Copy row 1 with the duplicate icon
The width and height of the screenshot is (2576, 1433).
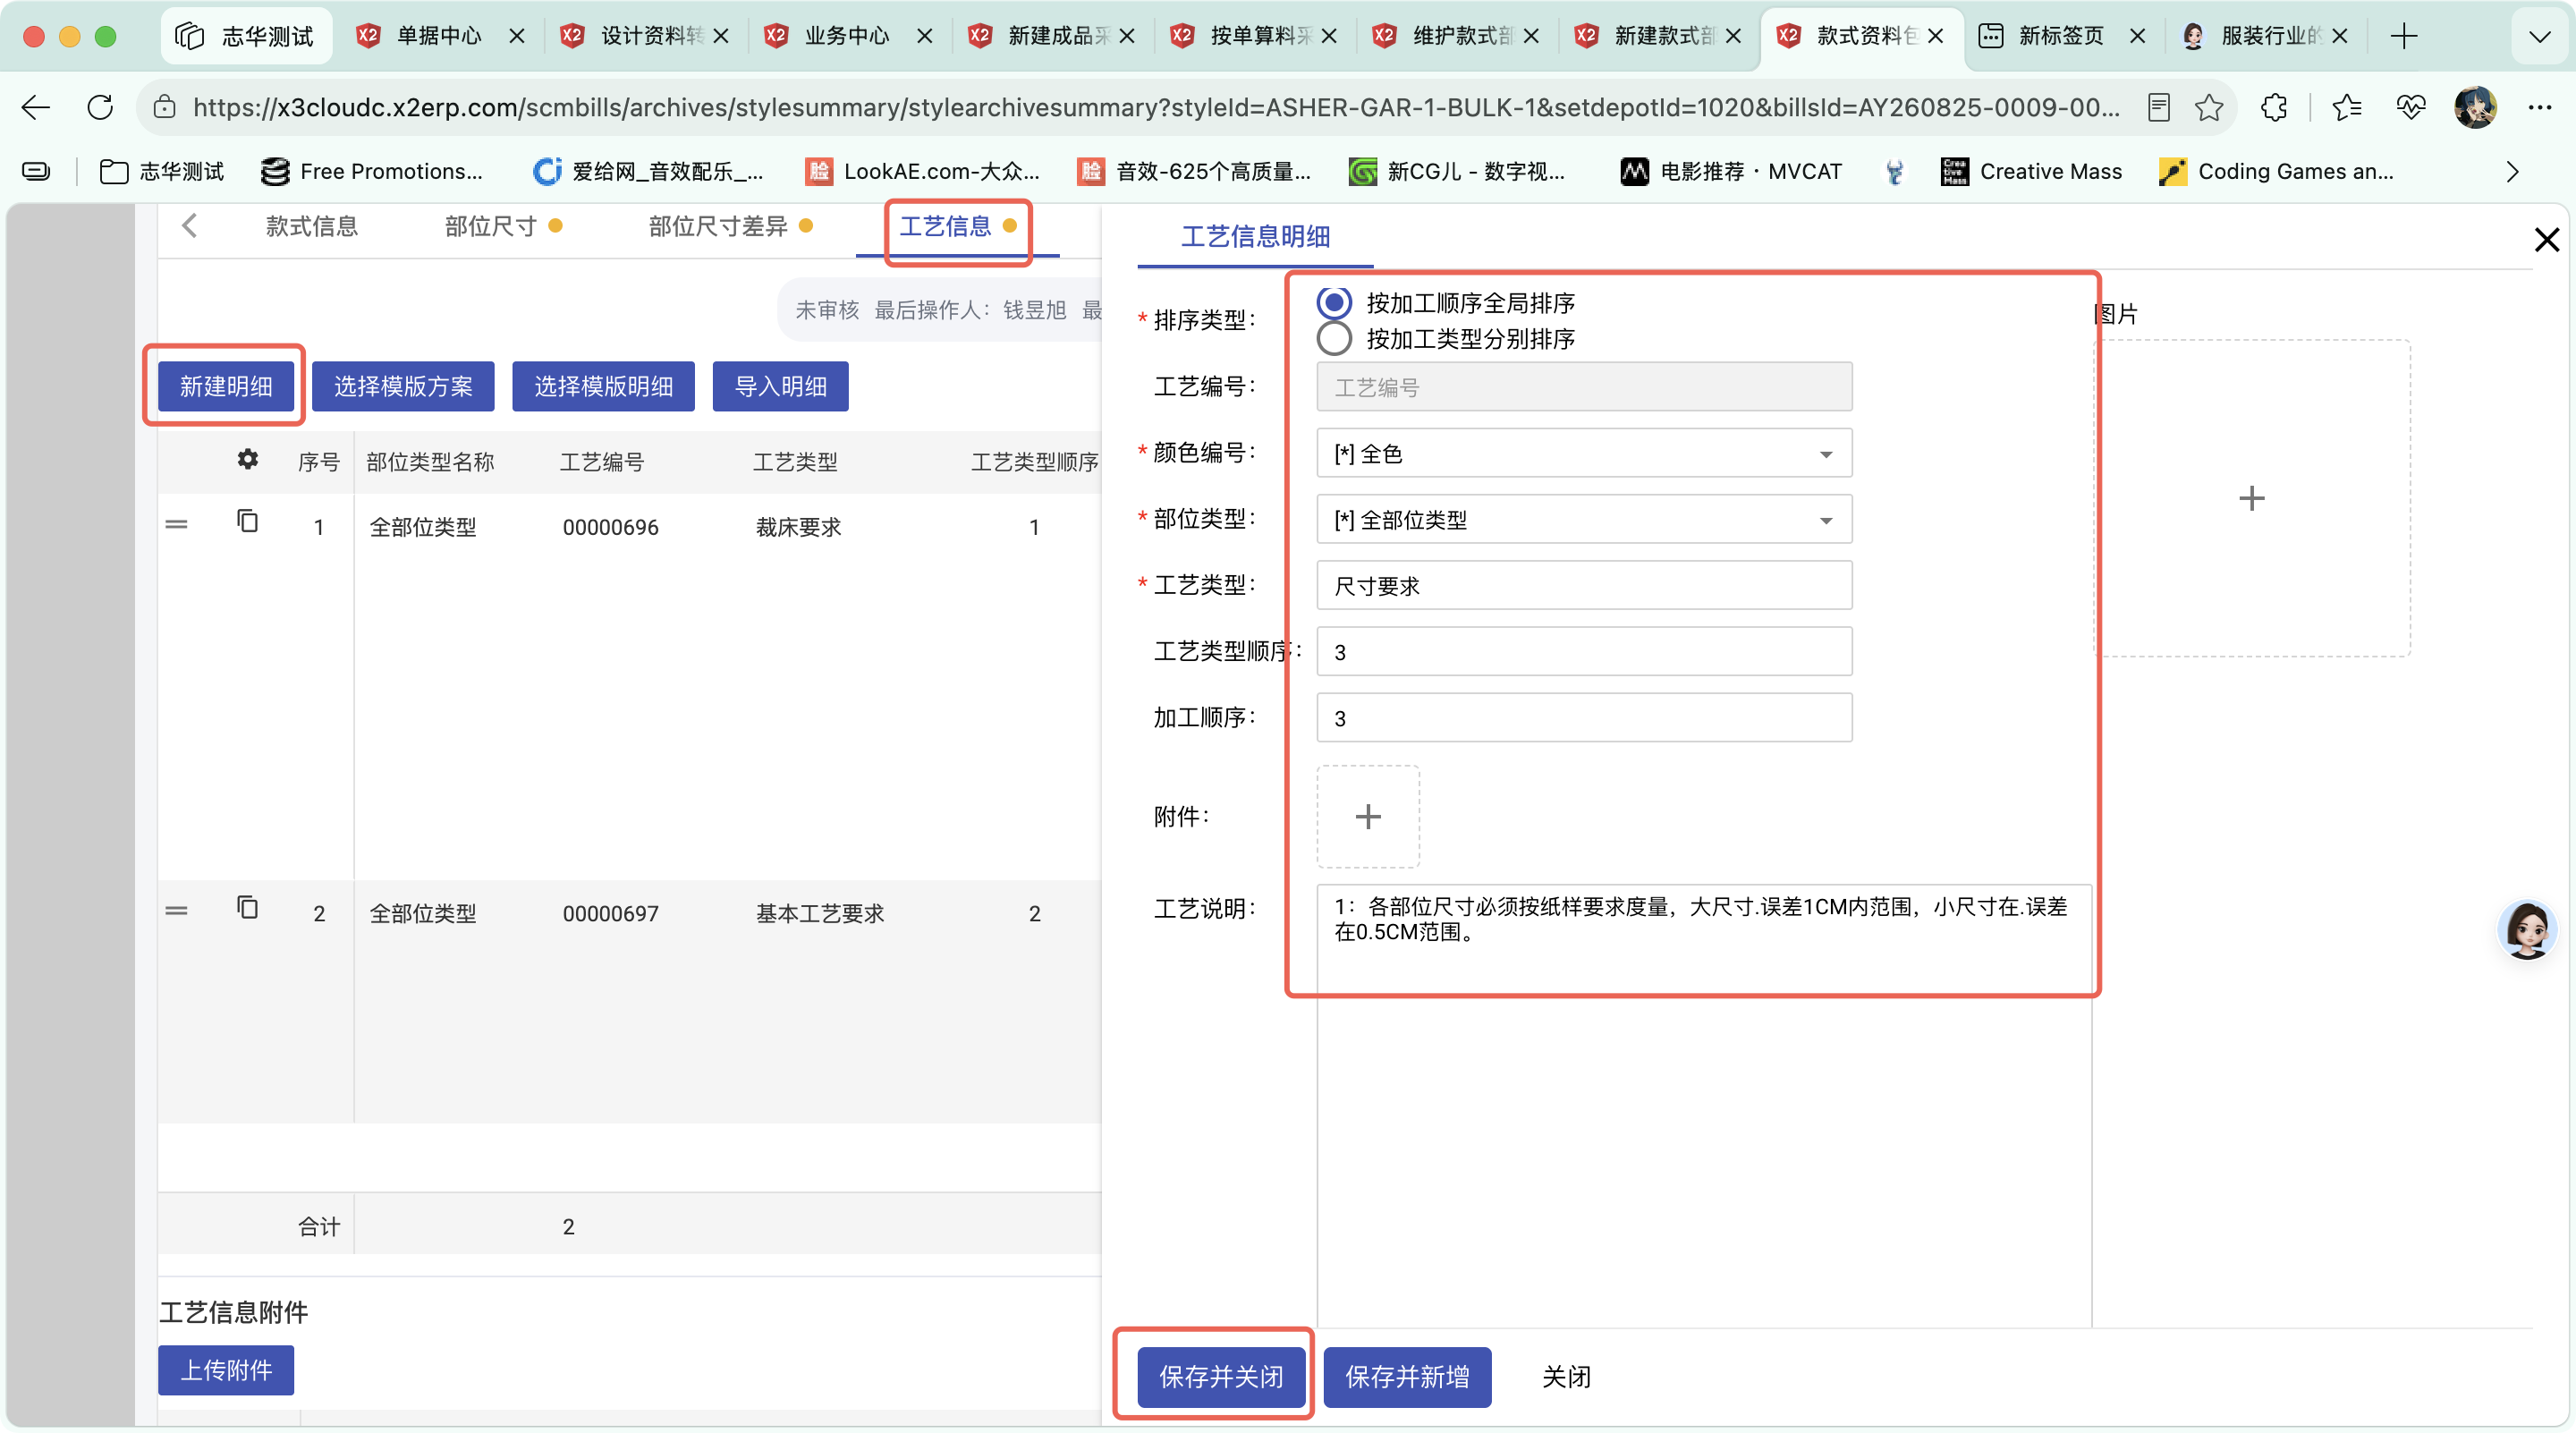pyautogui.click(x=247, y=521)
